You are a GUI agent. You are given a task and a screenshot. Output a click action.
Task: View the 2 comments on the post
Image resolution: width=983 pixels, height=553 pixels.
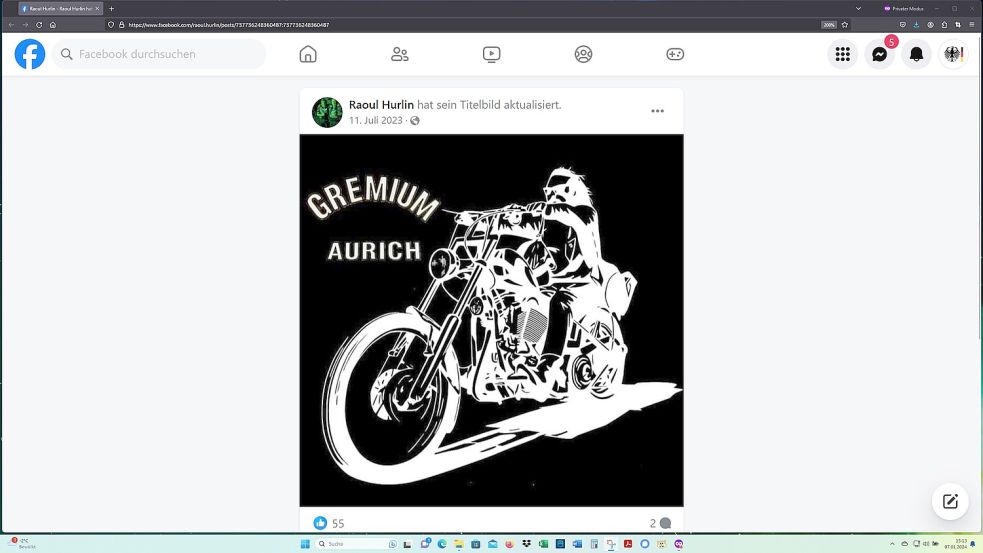point(660,523)
